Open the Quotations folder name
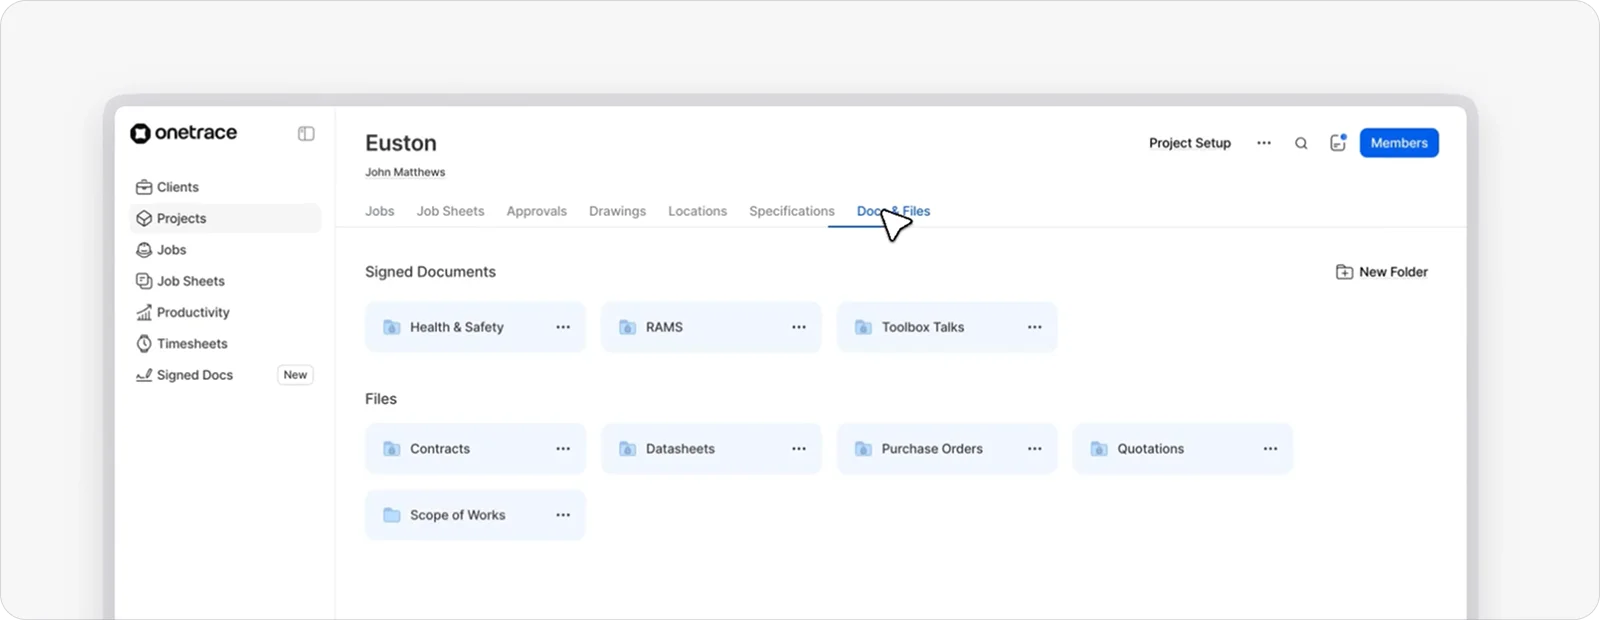Image resolution: width=1600 pixels, height=620 pixels. point(1151,449)
